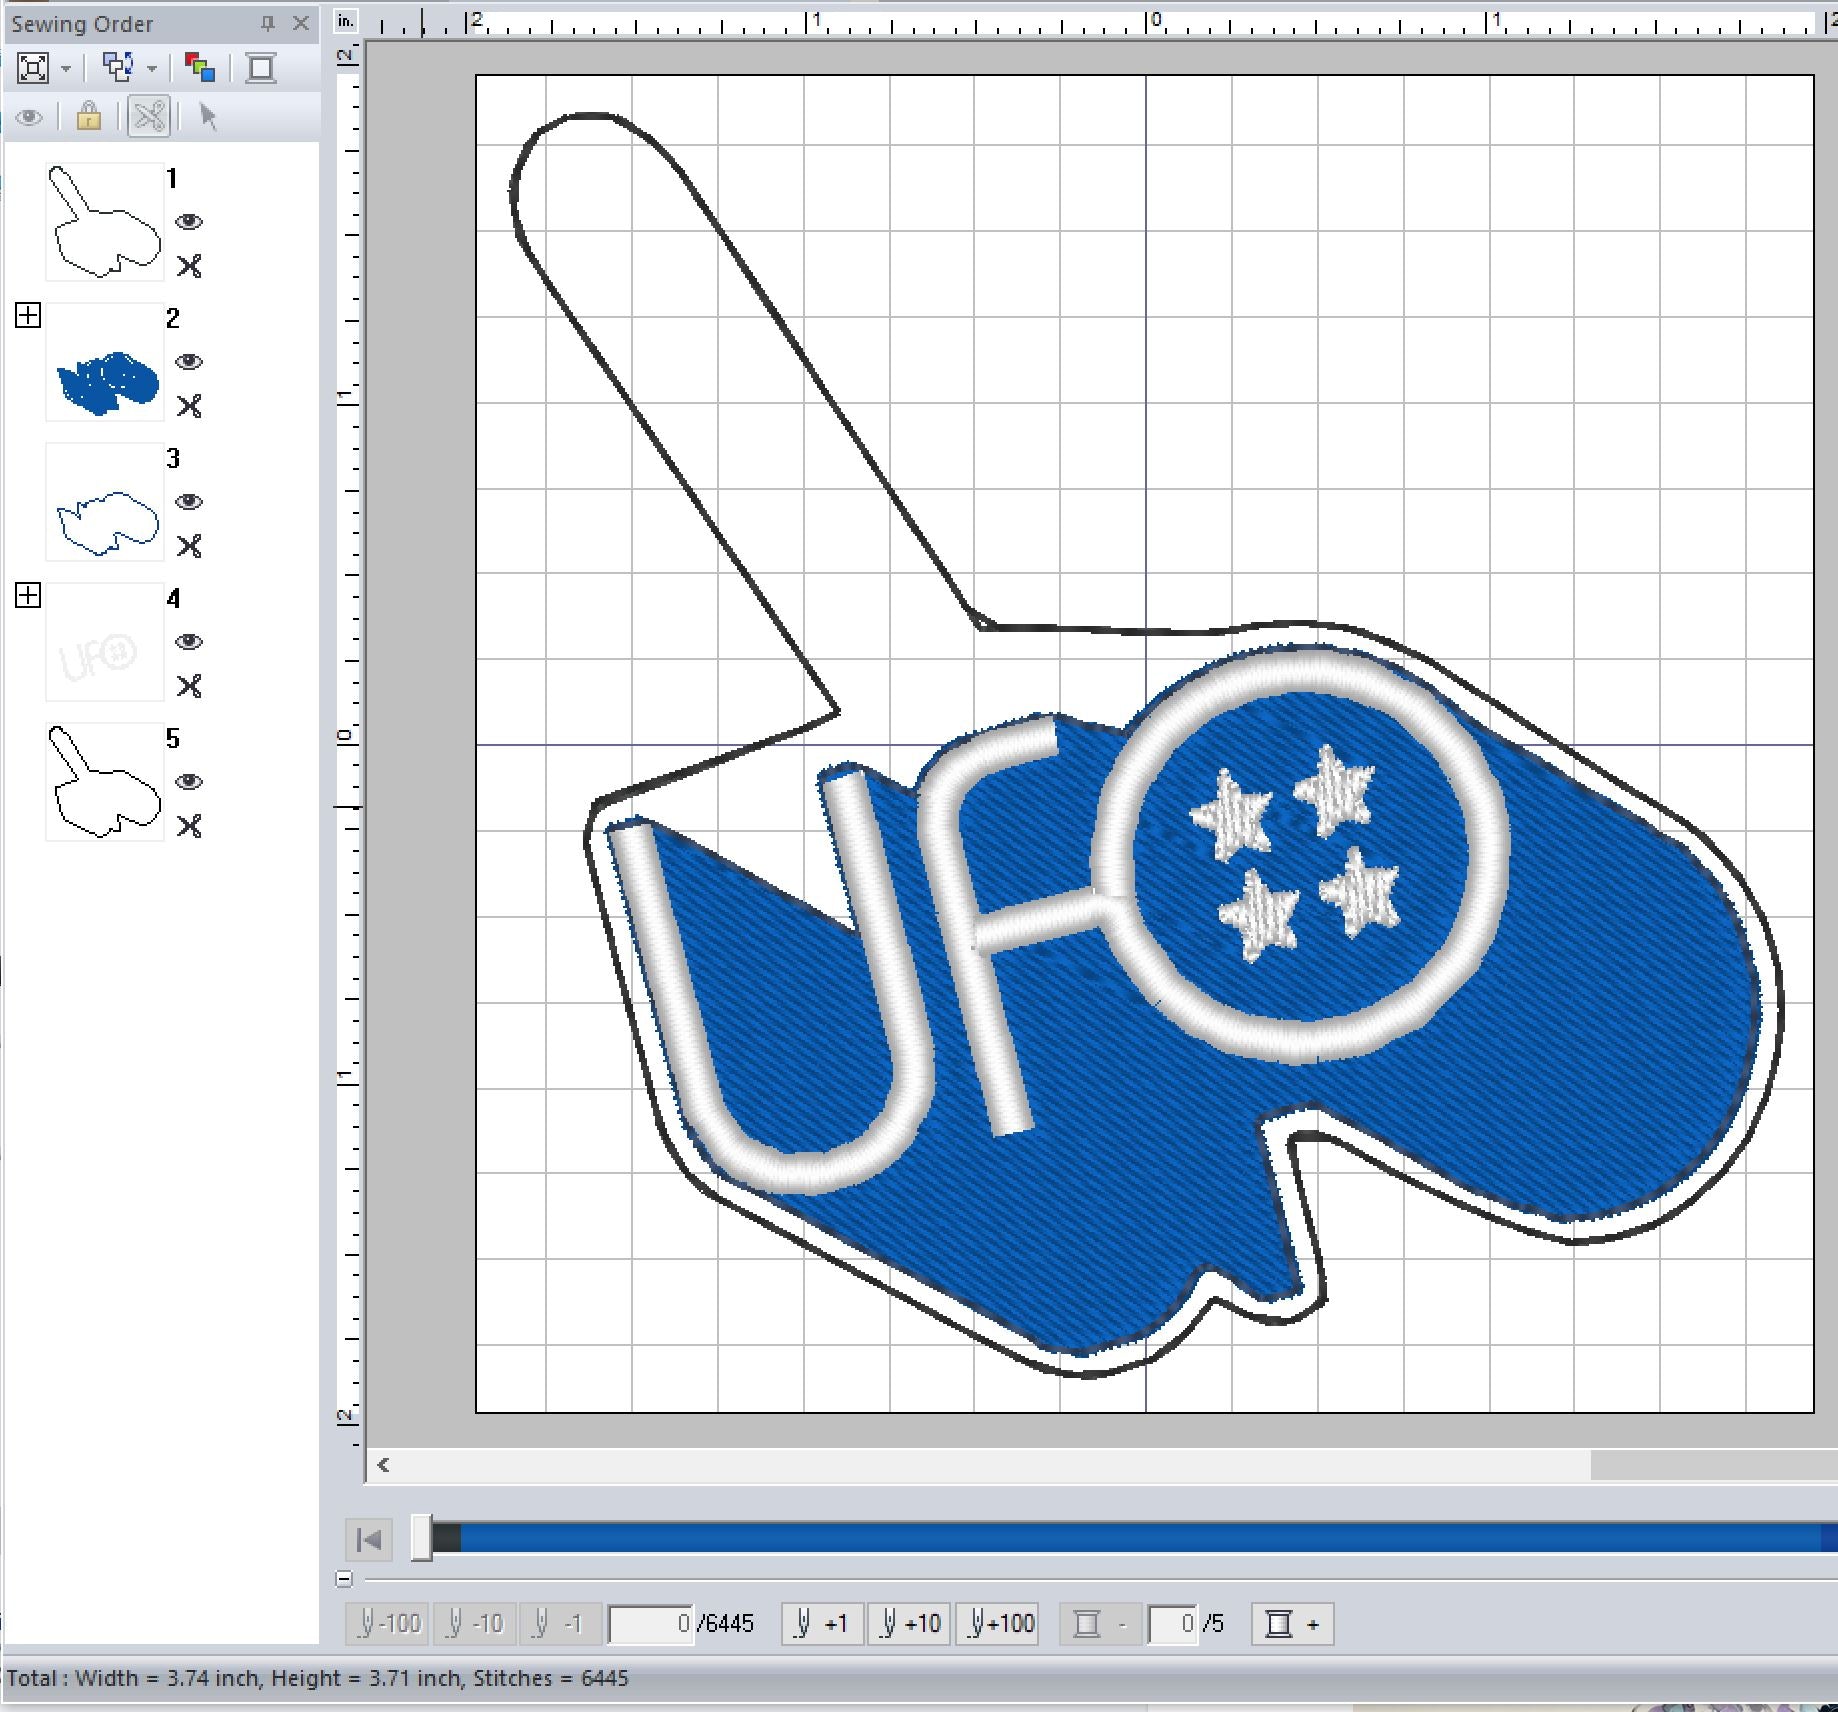Click the select objects icon in Sewing Order
Image resolution: width=1838 pixels, height=1712 pixels.
(119, 68)
